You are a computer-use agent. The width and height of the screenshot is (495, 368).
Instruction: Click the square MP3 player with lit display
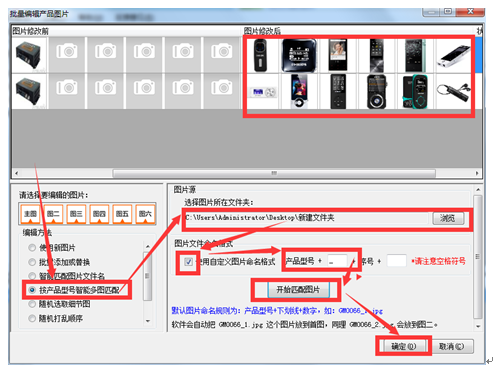coord(299,55)
